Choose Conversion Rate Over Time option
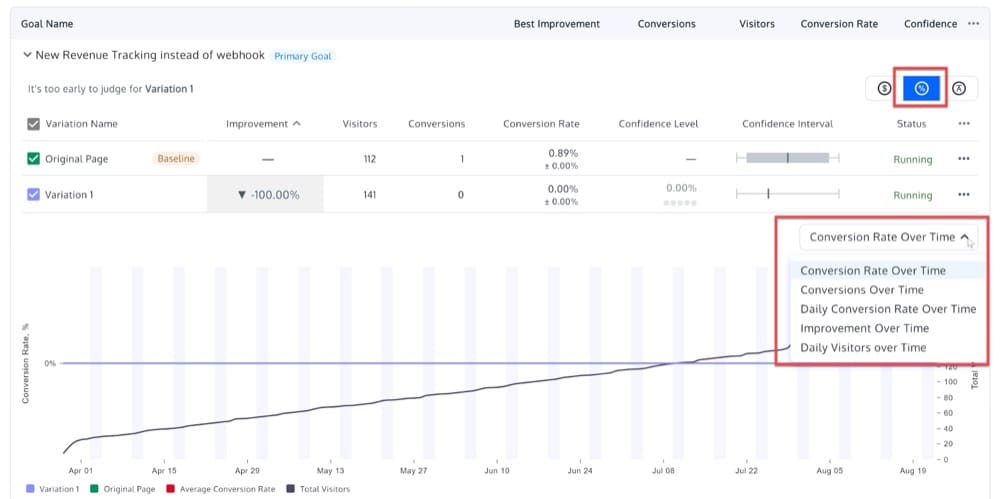The image size is (1000, 499). click(888, 271)
